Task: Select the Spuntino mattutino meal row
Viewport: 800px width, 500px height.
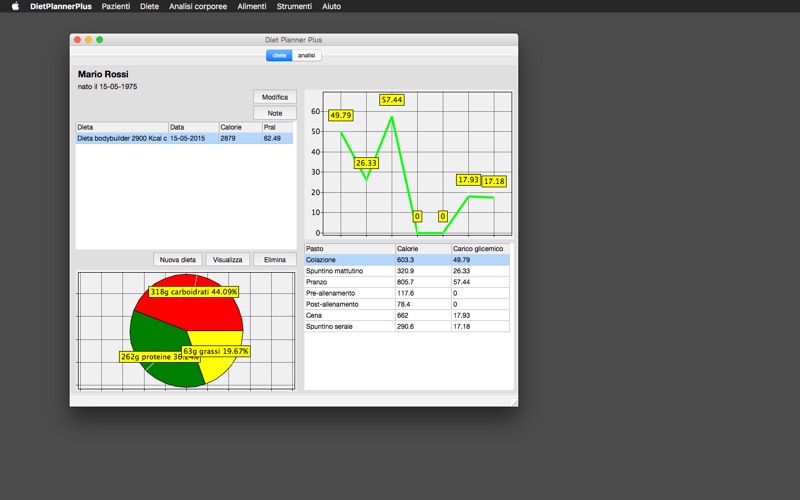Action: tap(407, 271)
